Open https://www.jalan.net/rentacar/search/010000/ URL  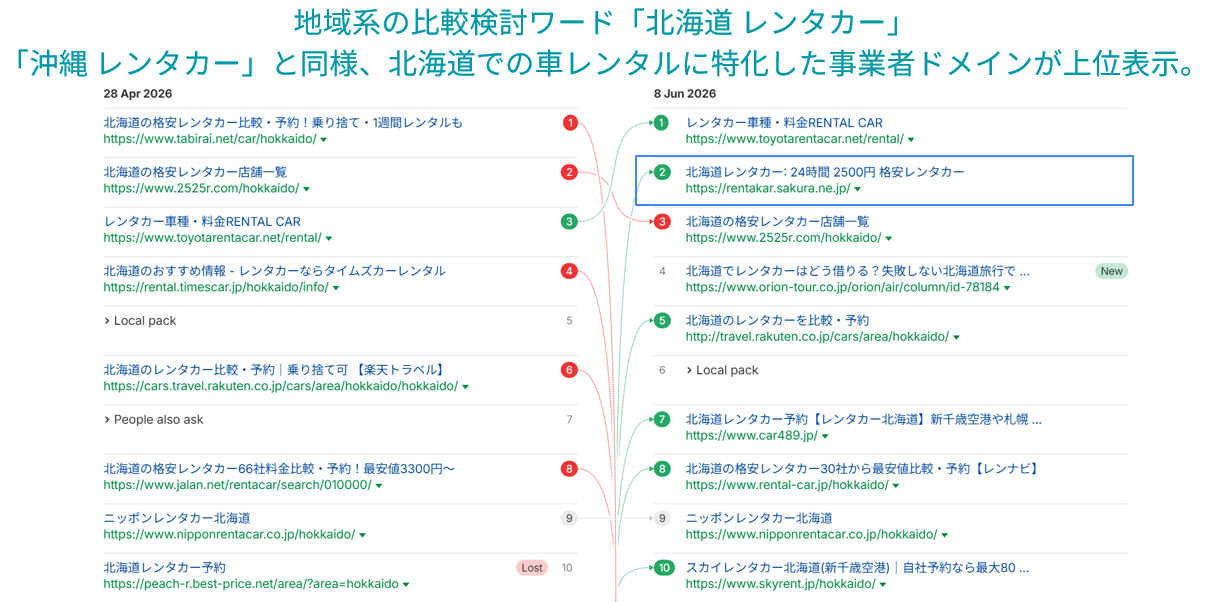[237, 485]
